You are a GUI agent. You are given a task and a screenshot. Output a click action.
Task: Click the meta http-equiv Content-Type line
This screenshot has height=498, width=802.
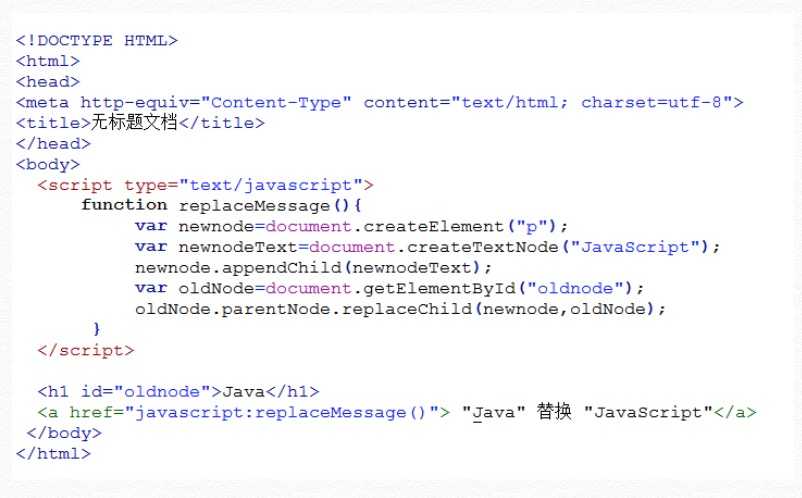[x=380, y=103]
